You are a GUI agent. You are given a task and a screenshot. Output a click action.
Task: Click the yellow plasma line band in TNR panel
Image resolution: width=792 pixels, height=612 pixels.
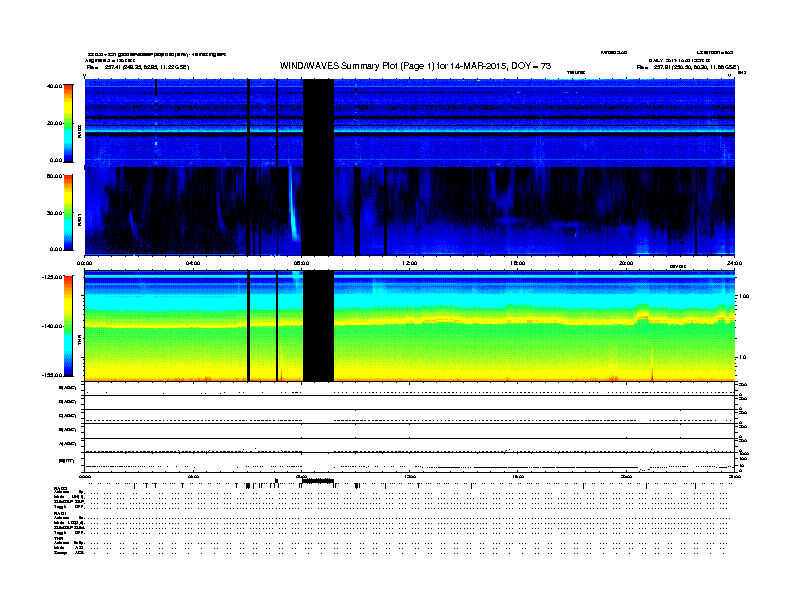[409, 323]
